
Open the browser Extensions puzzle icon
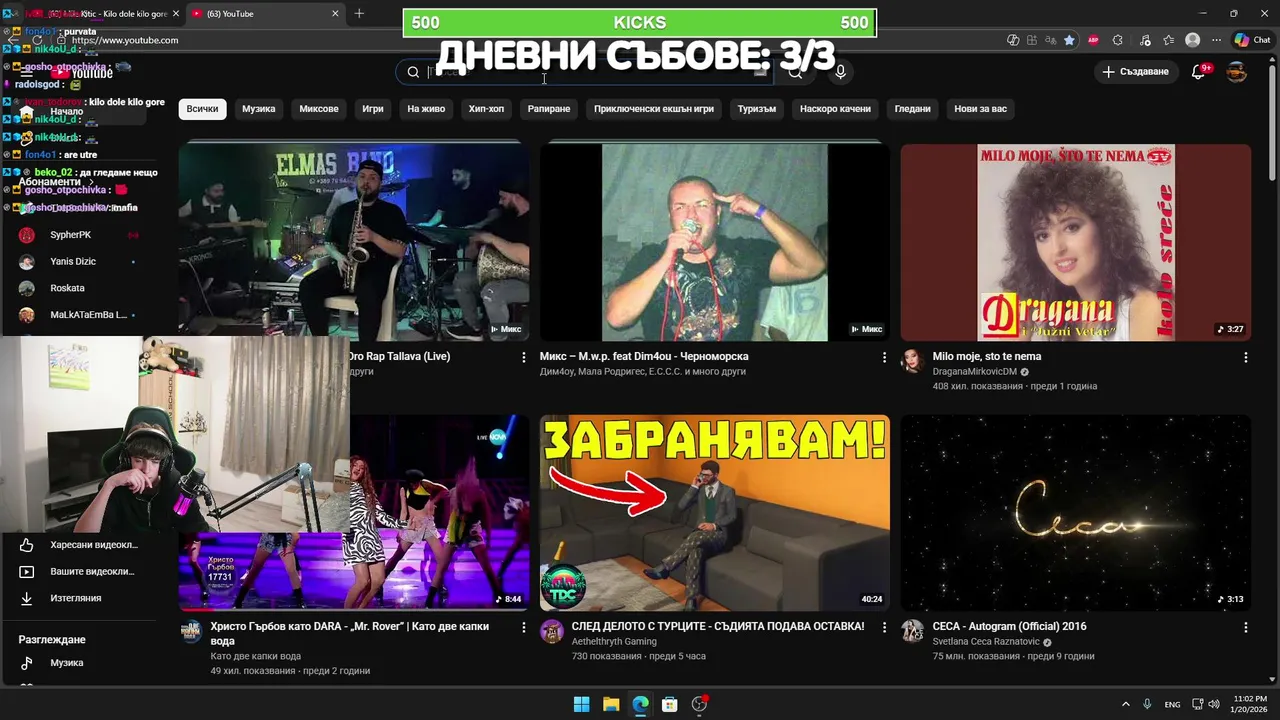tap(1118, 40)
